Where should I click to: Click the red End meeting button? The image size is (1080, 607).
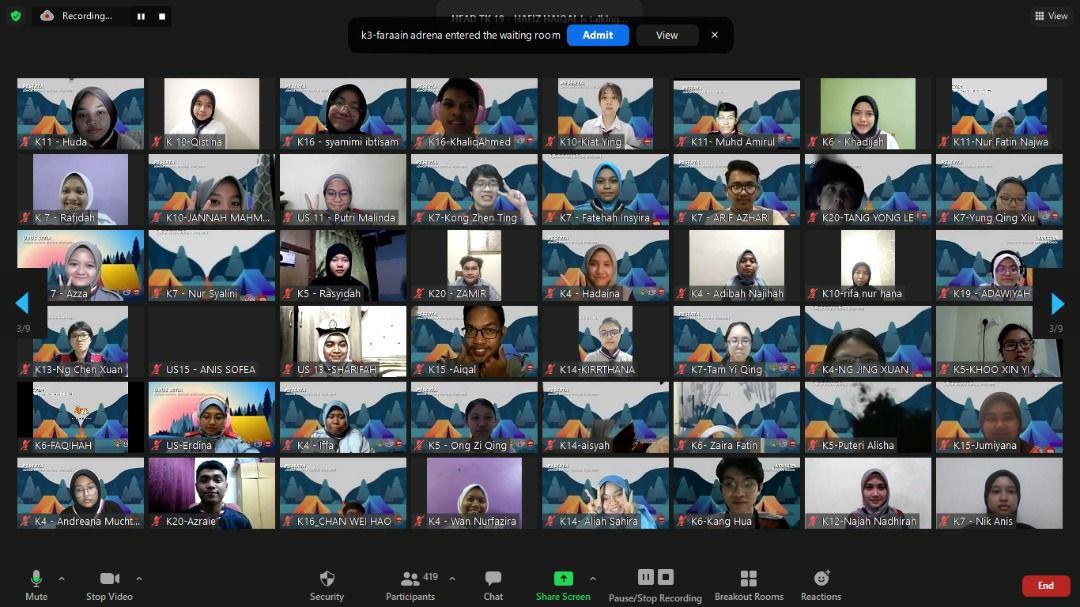click(1045, 586)
